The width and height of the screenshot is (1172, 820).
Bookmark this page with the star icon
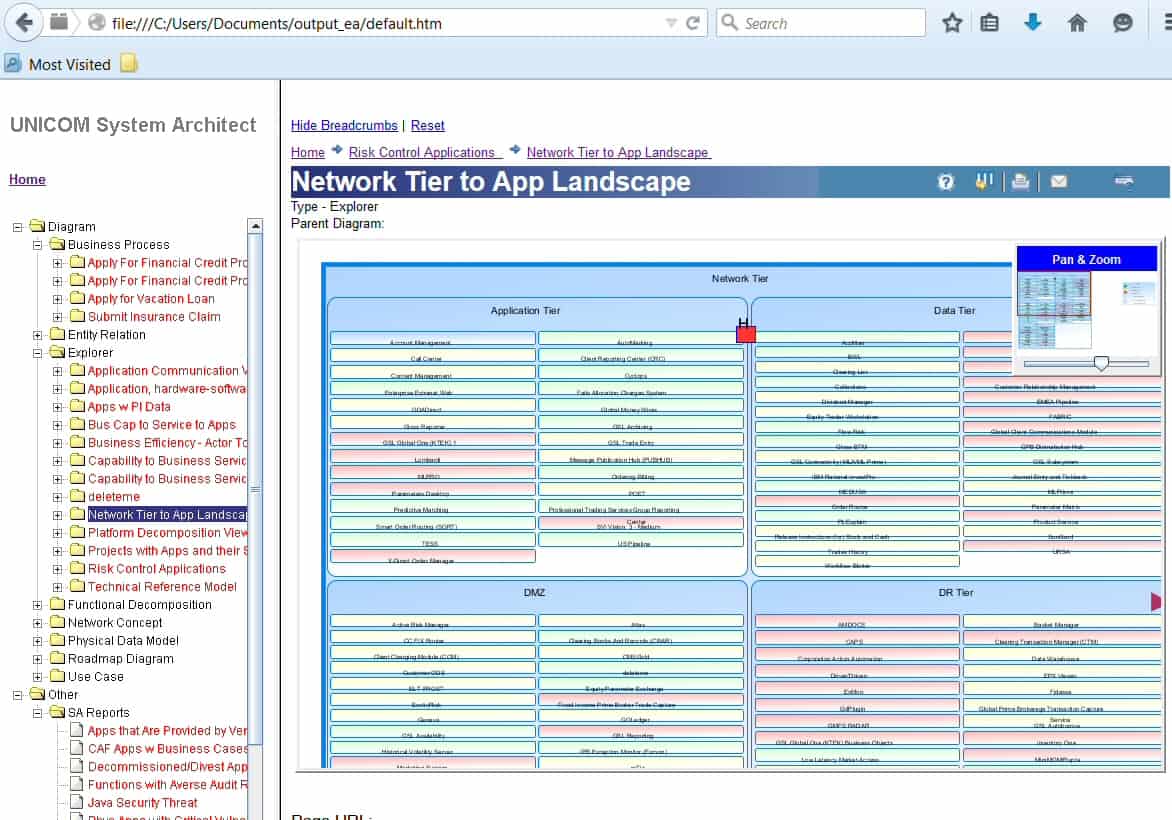point(952,23)
